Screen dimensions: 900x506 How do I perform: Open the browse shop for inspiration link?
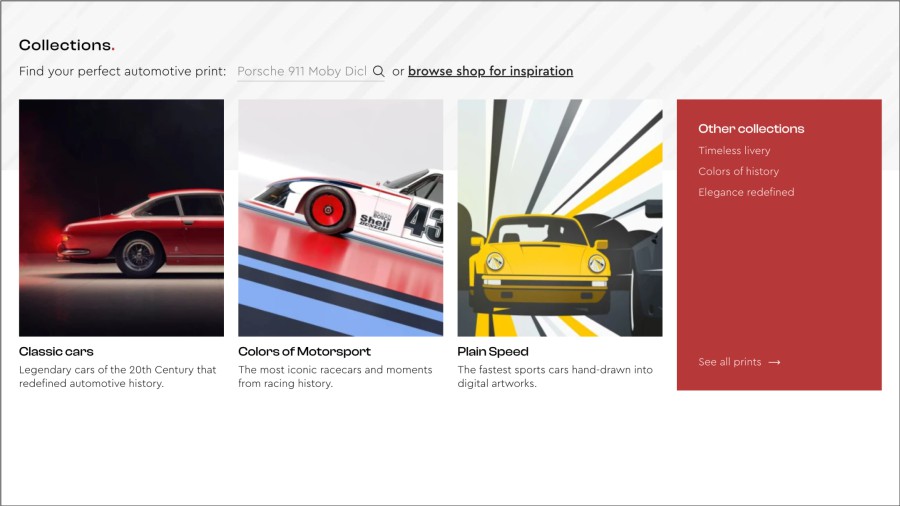(x=490, y=71)
